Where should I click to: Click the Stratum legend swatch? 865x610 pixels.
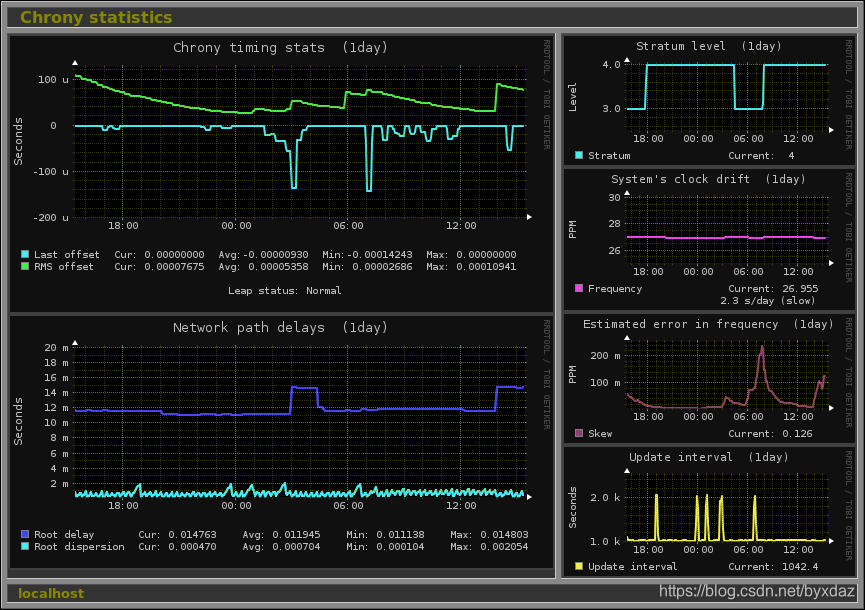coord(579,156)
